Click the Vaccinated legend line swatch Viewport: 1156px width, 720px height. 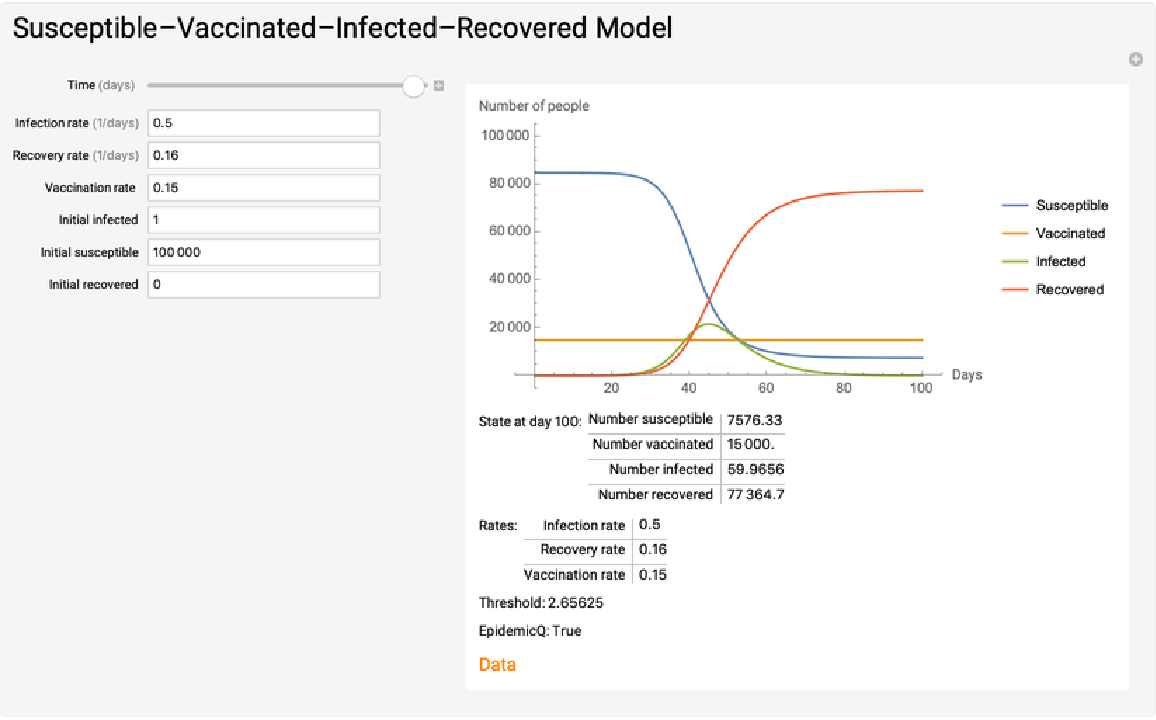click(1014, 233)
